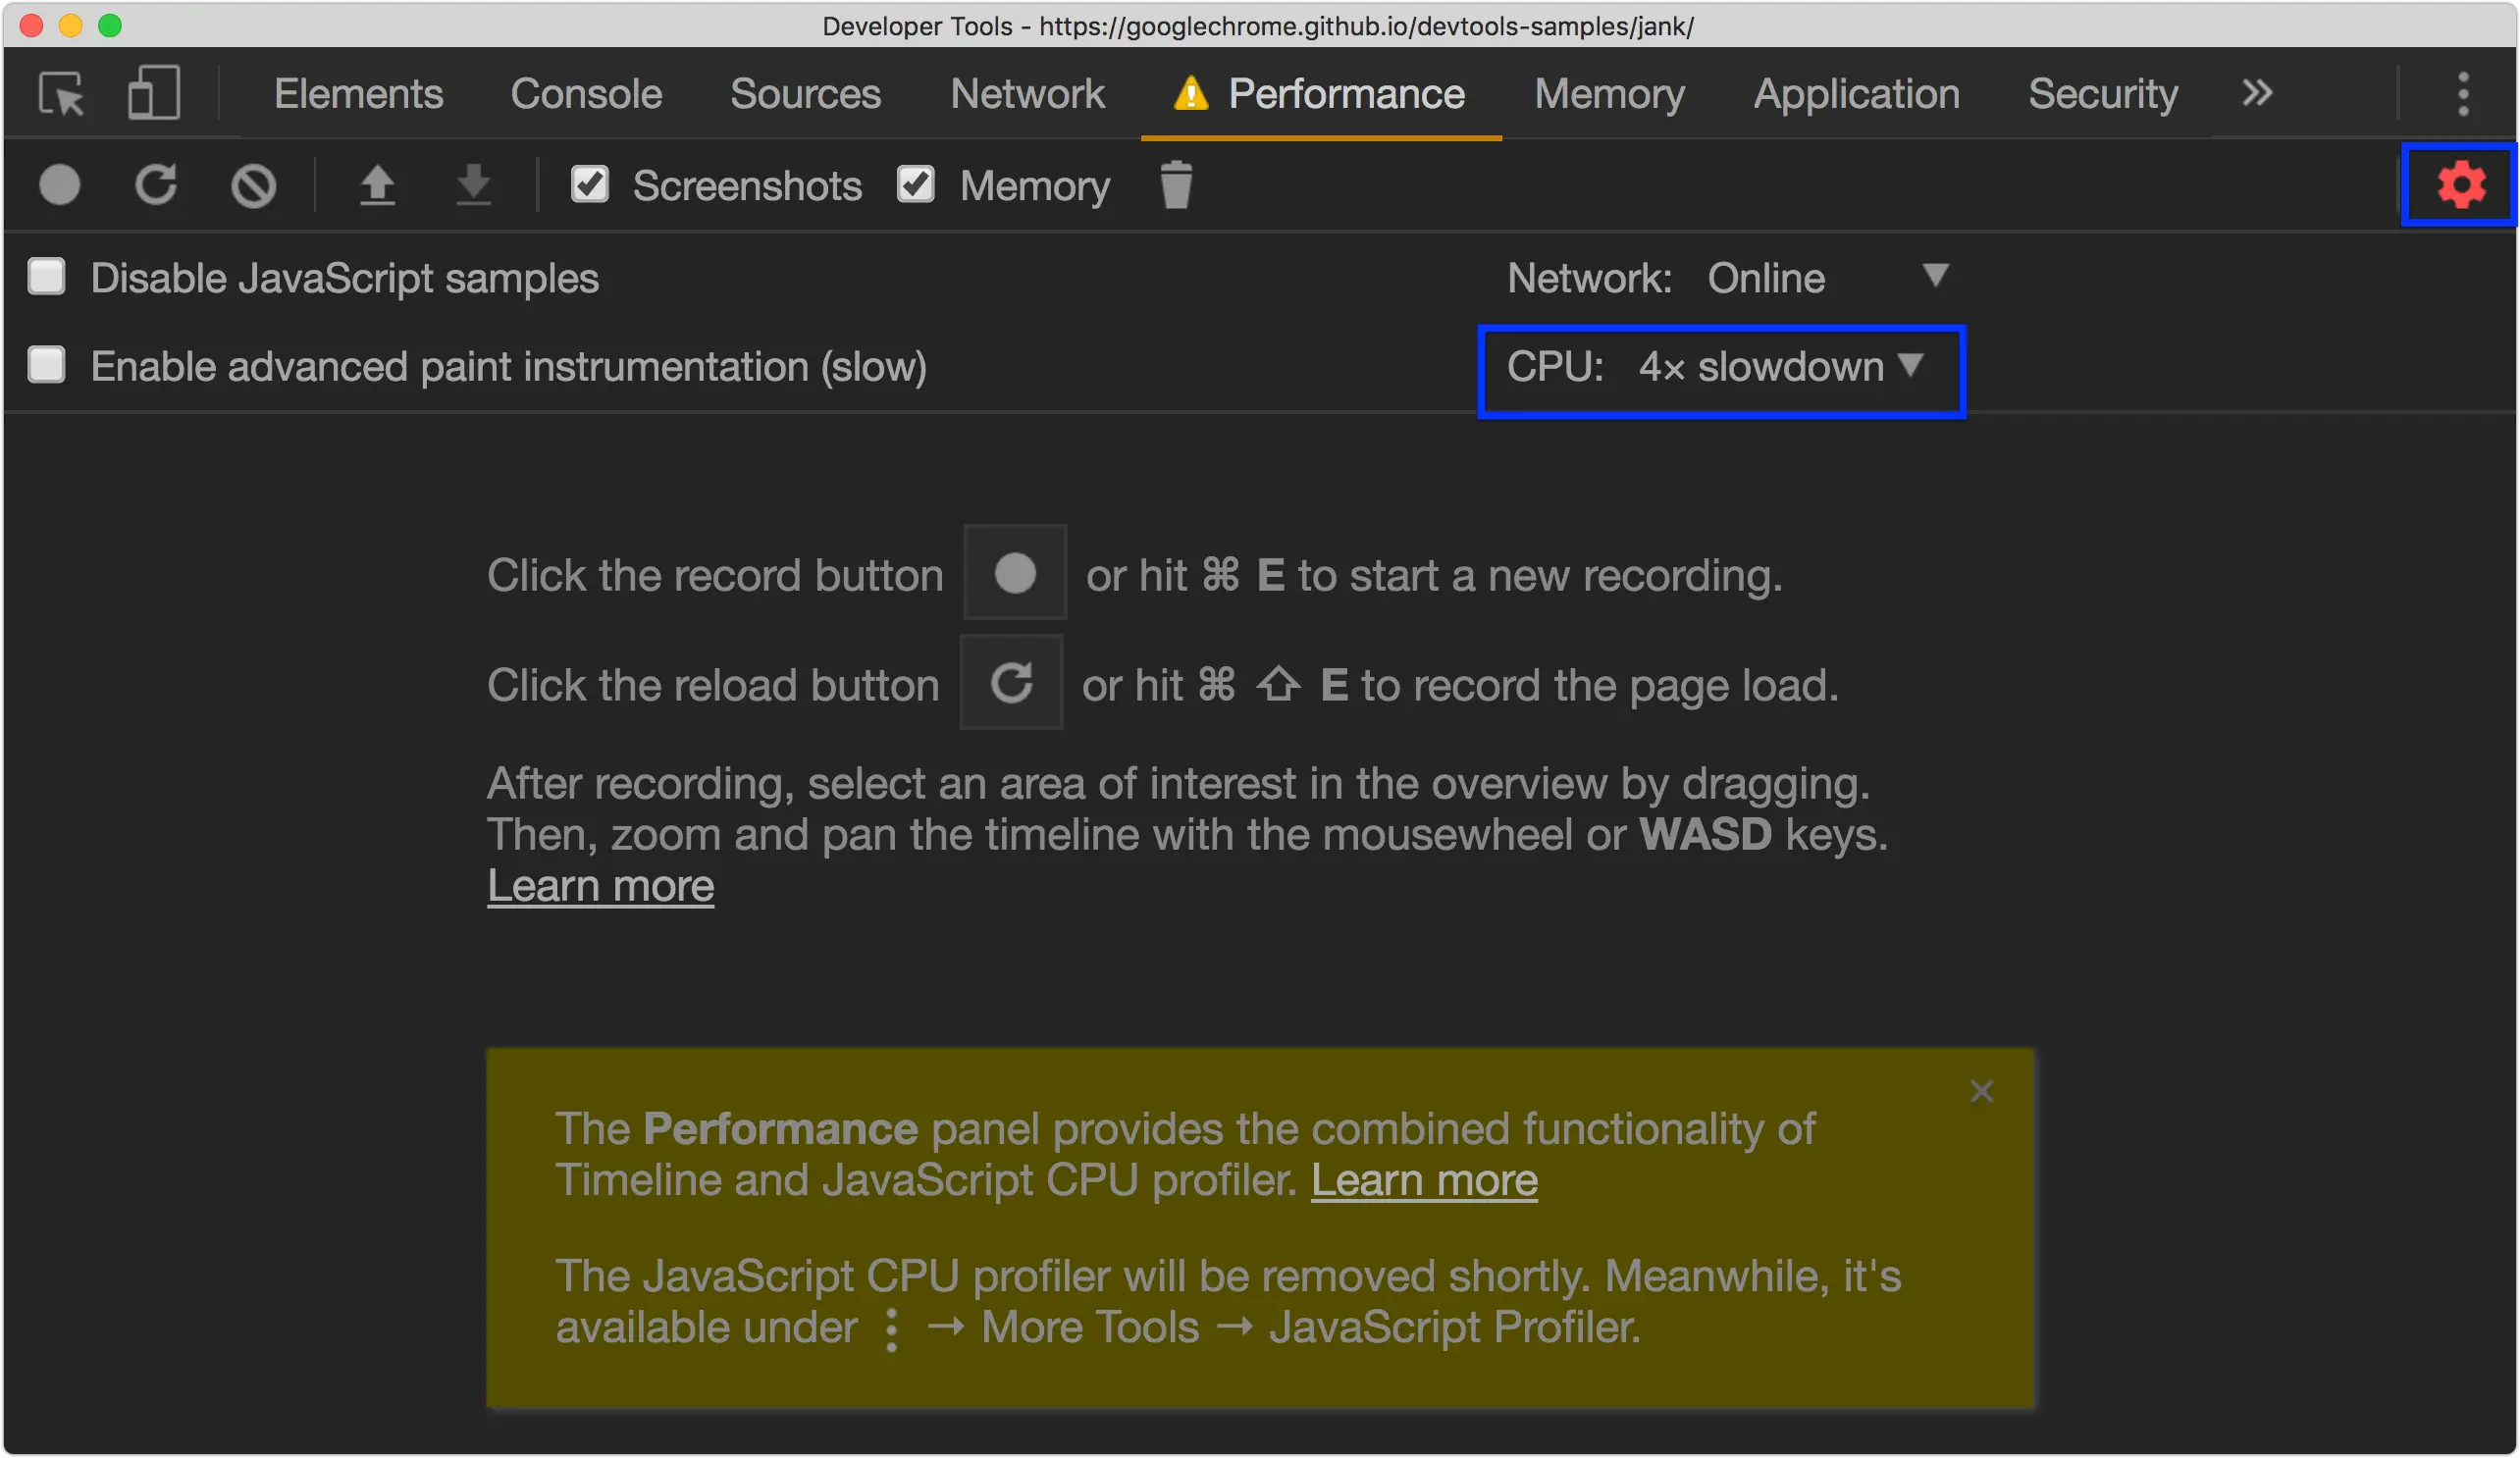Uncheck the Memory checkbox
The image size is (2520, 1458).
(915, 185)
